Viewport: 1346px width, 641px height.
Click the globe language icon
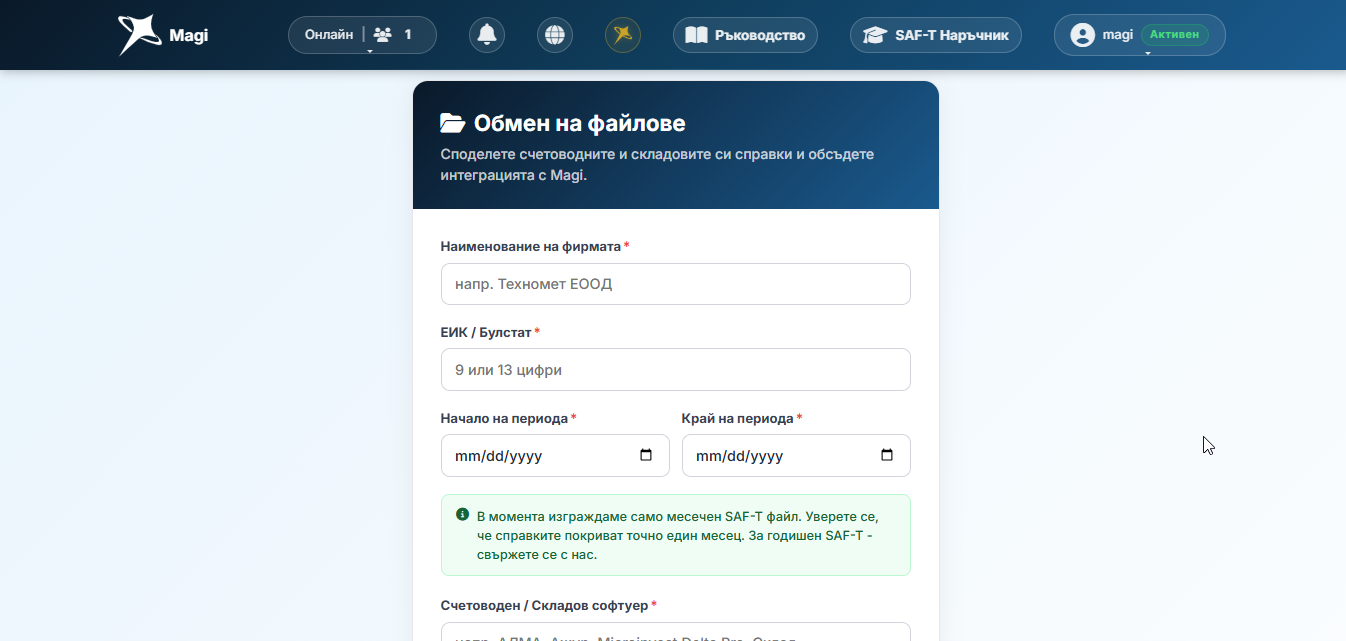tap(555, 35)
